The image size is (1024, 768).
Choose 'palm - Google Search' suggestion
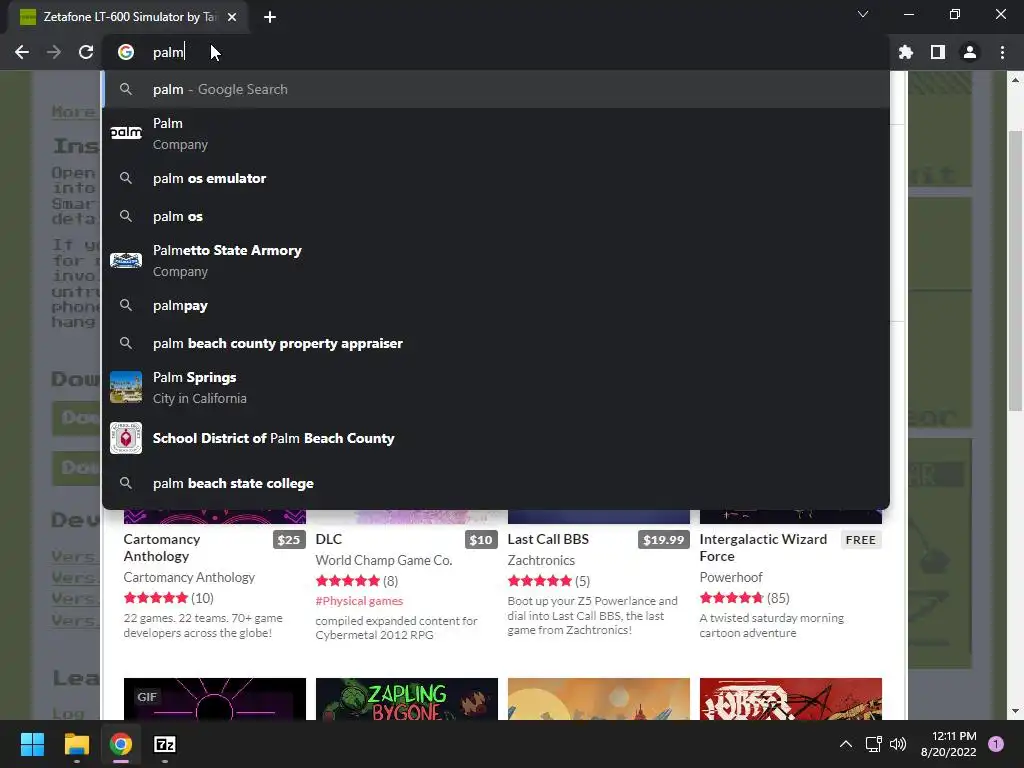coord(496,89)
